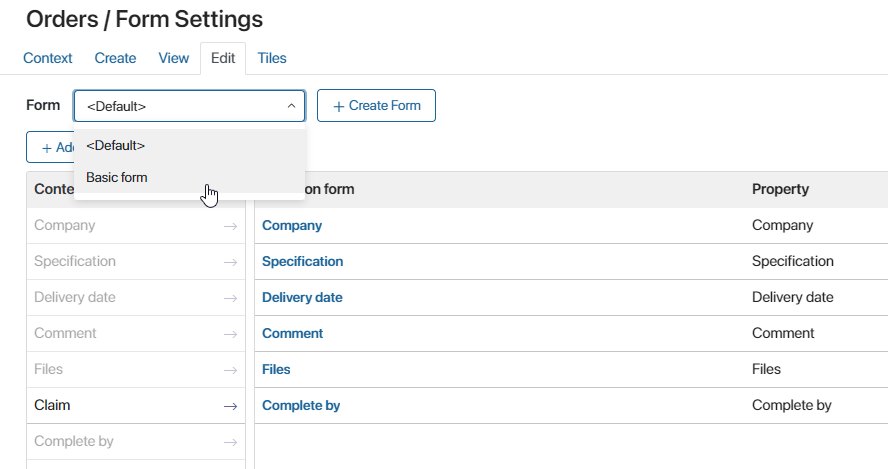The width and height of the screenshot is (888, 469).
Task: Click the arrow icon next to Claim
Action: click(x=230, y=406)
